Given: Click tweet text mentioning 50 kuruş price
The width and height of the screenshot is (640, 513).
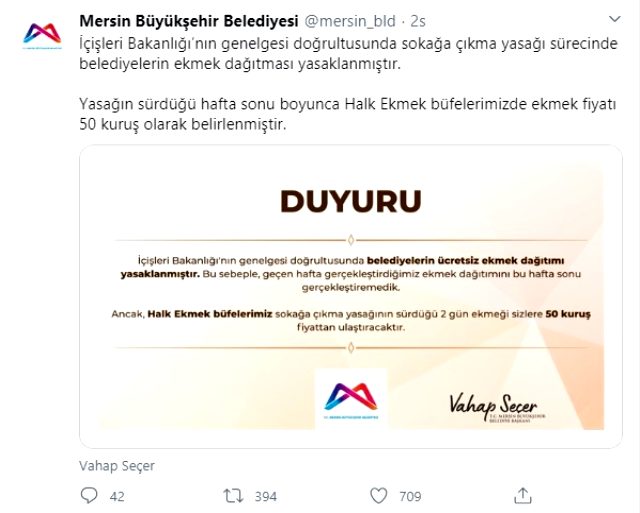Looking at the screenshot, I should (x=348, y=114).
